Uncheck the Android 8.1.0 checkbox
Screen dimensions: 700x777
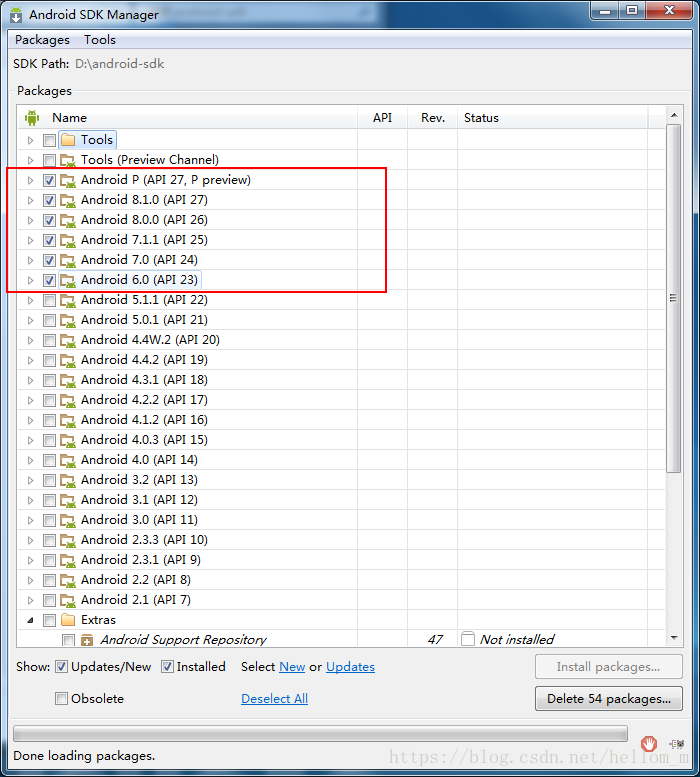click(49, 200)
